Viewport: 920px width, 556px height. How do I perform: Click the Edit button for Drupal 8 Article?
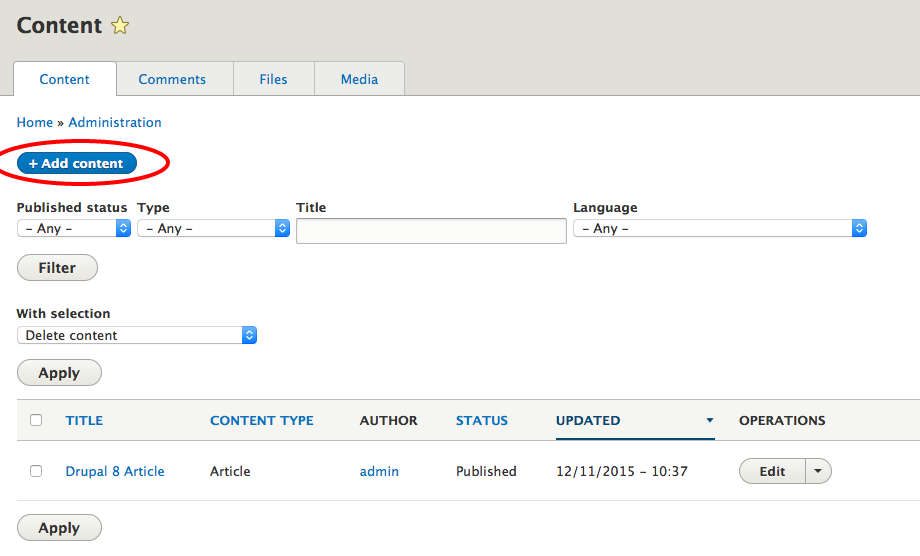click(772, 471)
